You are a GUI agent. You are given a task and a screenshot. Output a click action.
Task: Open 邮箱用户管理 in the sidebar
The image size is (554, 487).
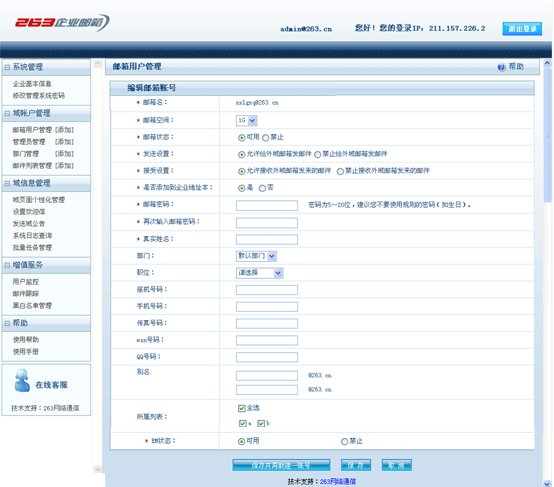(32, 130)
